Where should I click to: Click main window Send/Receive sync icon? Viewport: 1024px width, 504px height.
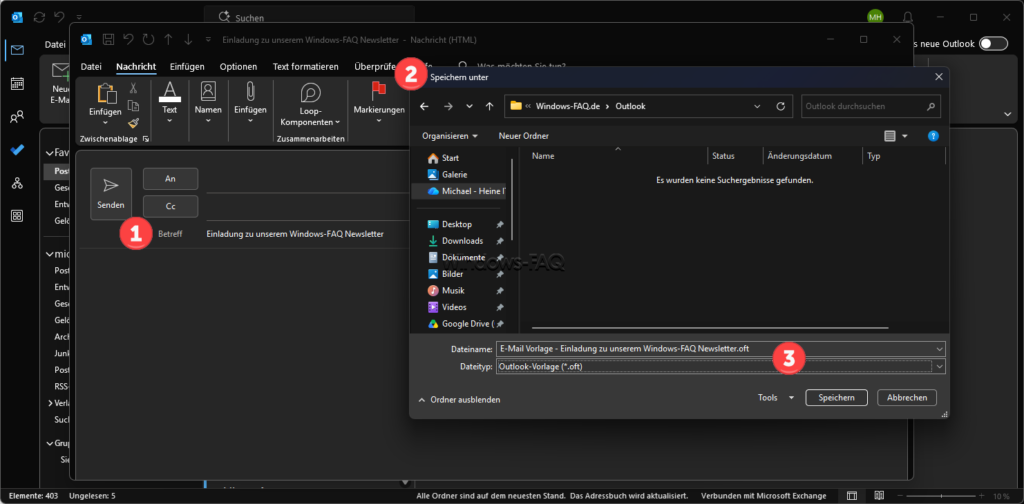pyautogui.click(x=39, y=17)
